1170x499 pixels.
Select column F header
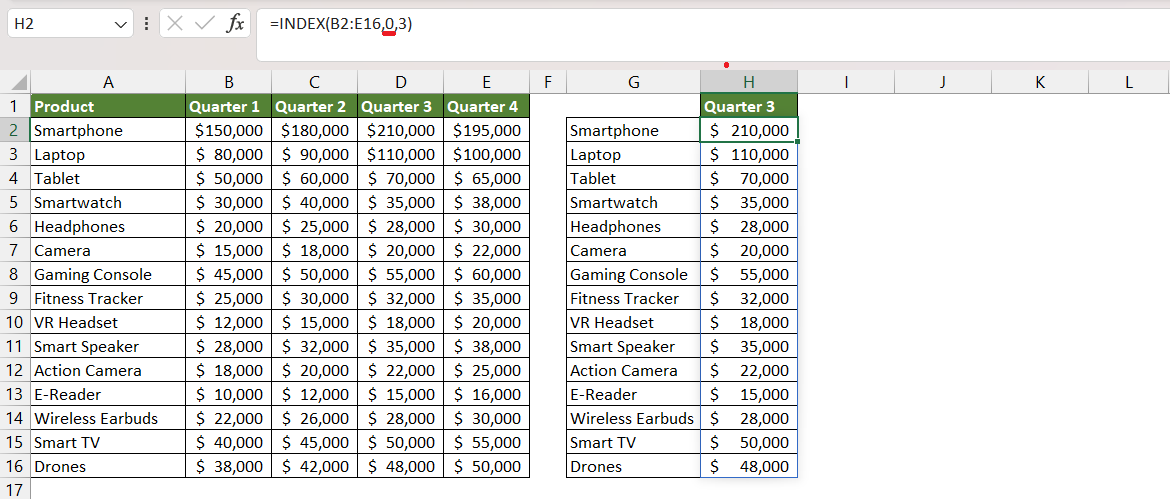(548, 82)
